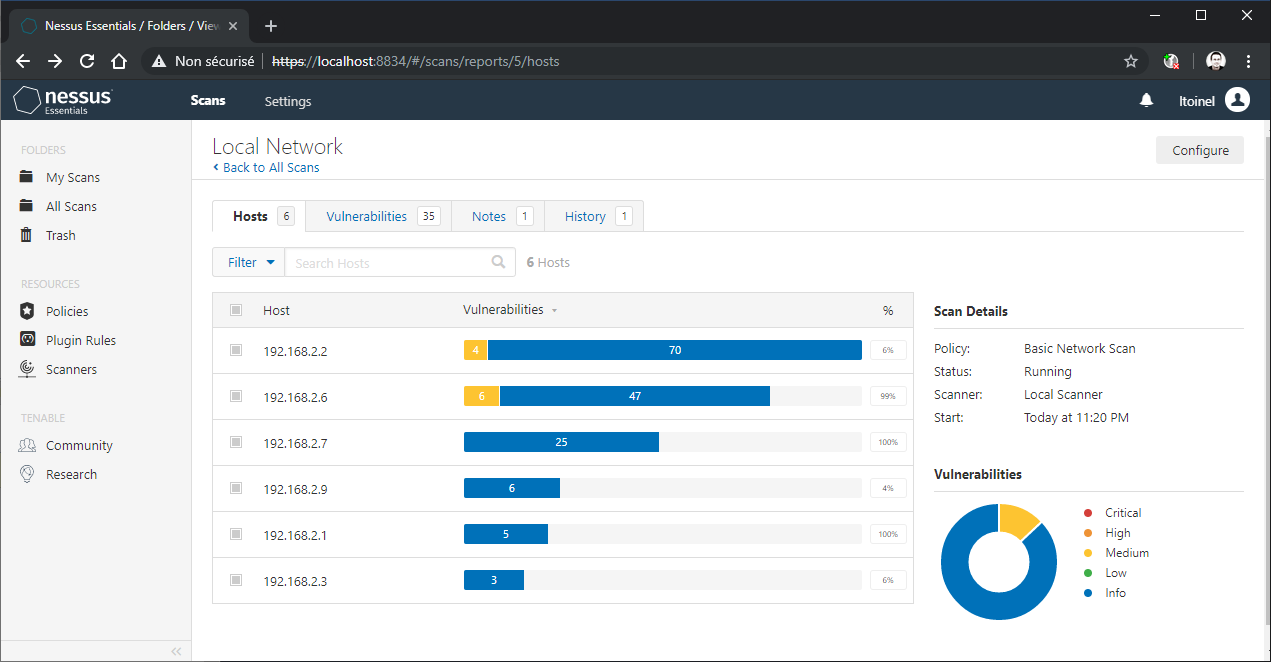Collapse the sidebar with double chevron
This screenshot has height=662, width=1271.
pos(176,651)
